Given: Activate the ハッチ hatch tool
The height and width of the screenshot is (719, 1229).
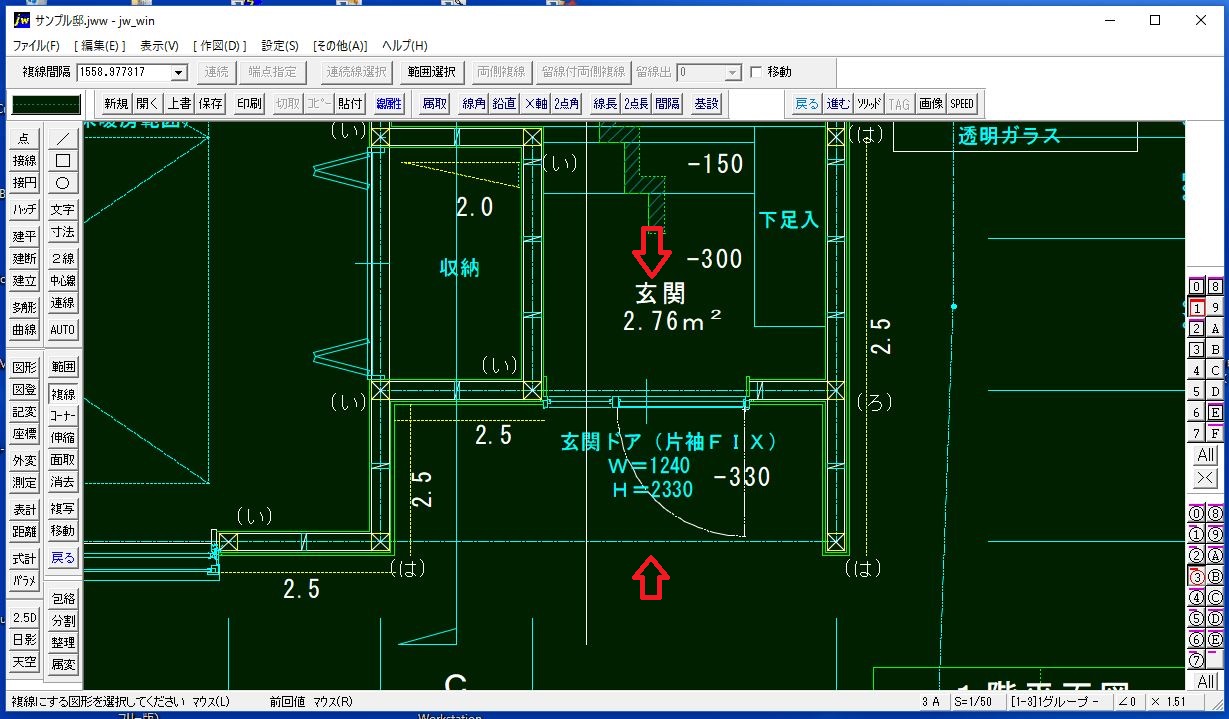Looking at the screenshot, I should 24,210.
